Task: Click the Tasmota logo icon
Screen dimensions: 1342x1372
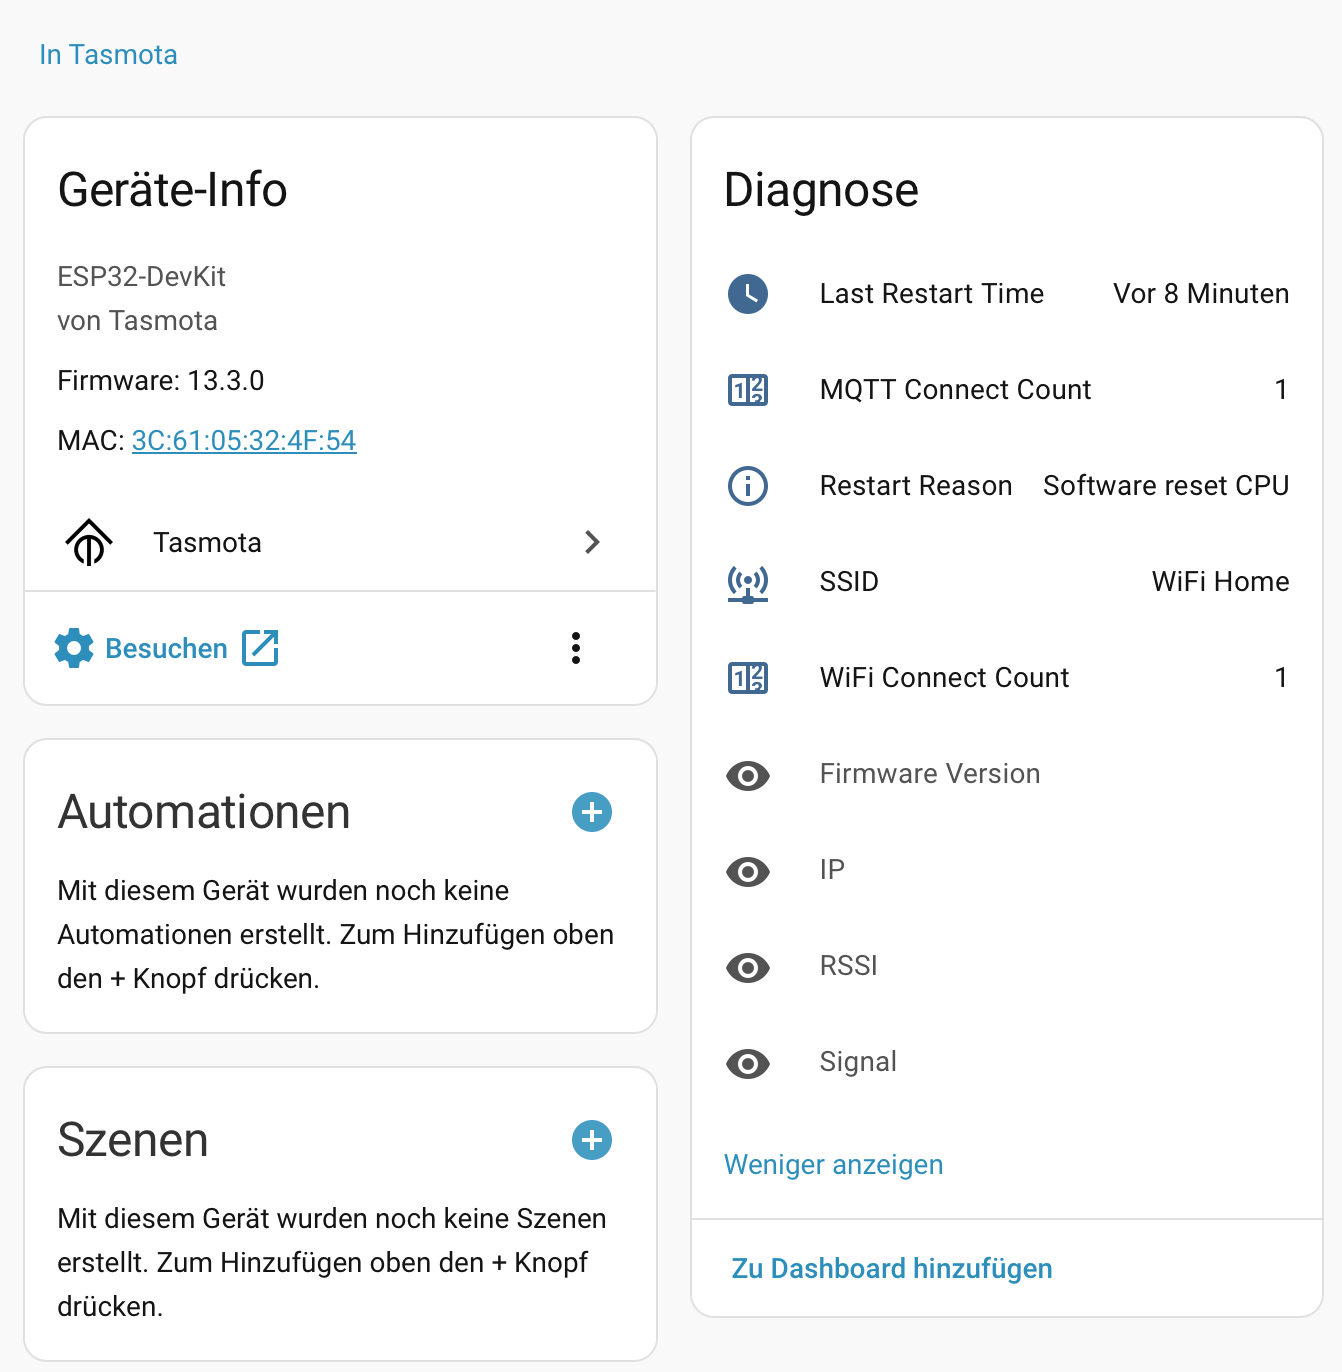Action: 89,542
